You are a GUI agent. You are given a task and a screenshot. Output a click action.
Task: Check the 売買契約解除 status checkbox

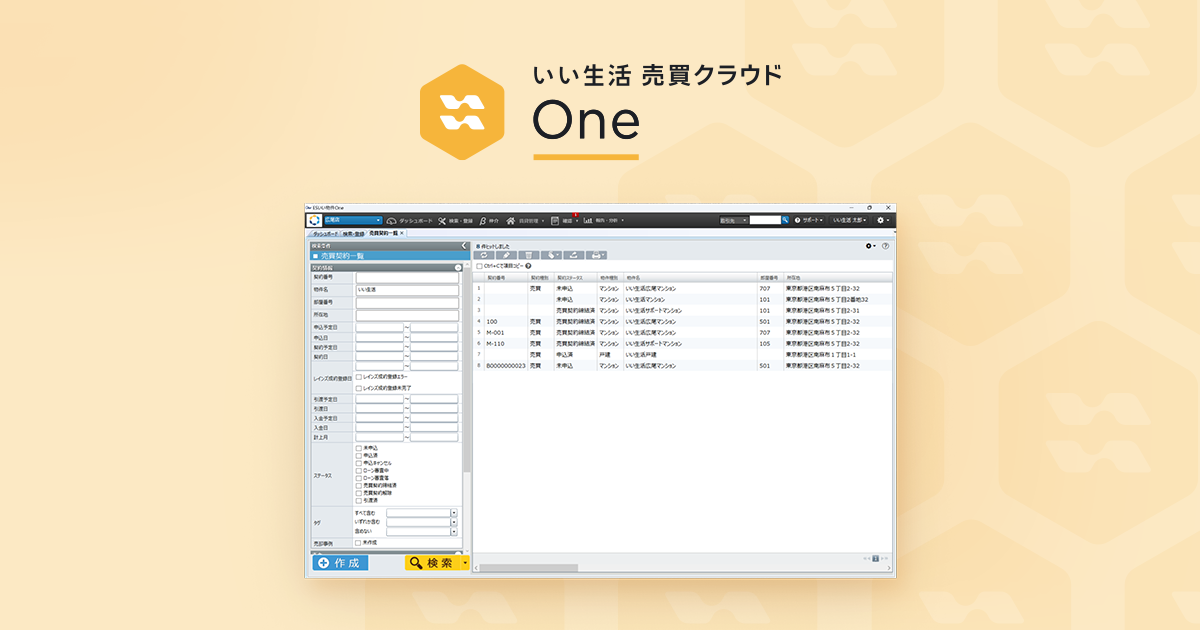click(x=358, y=493)
